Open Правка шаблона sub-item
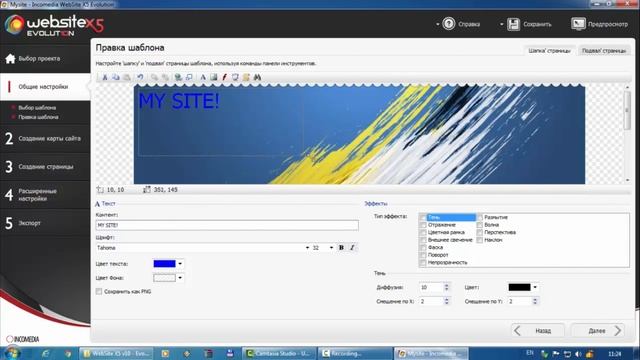640x360 pixels. point(38,117)
